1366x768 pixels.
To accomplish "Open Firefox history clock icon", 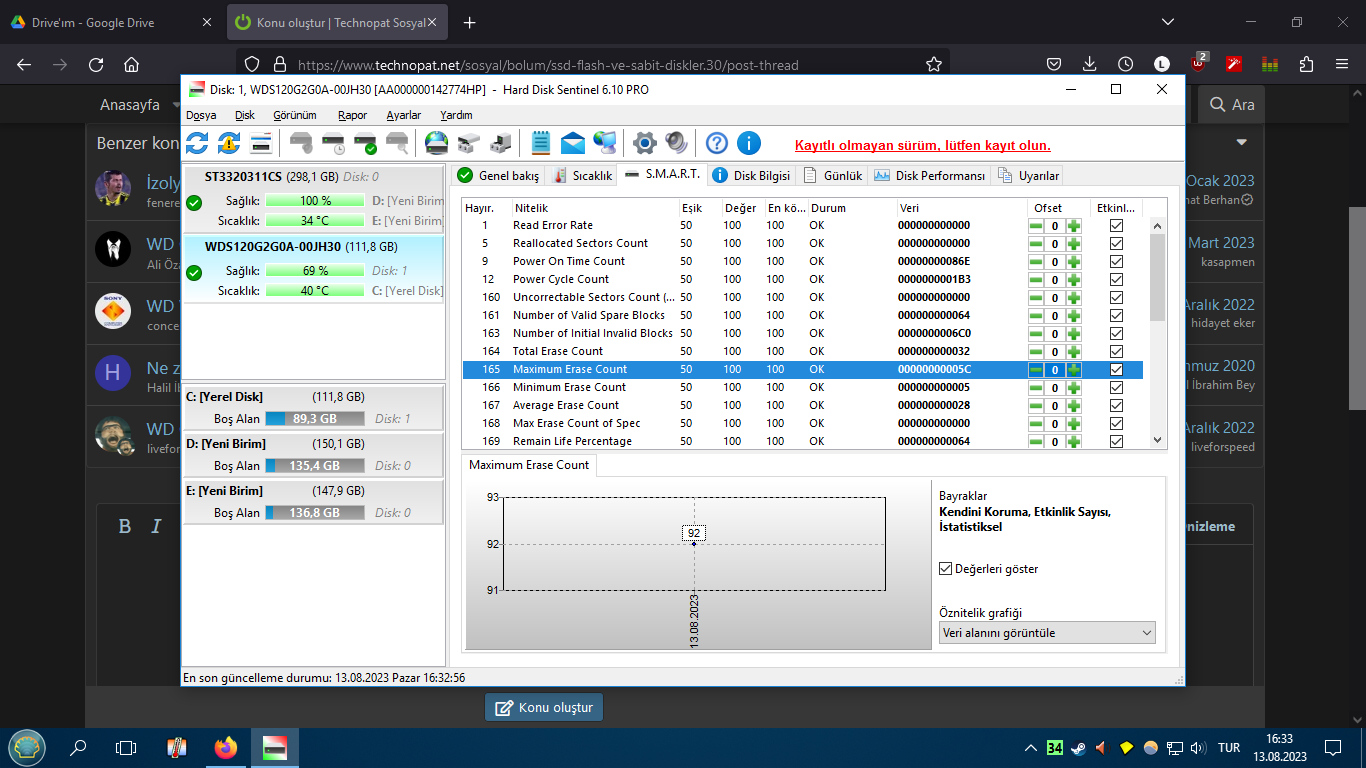I will pos(1126,64).
